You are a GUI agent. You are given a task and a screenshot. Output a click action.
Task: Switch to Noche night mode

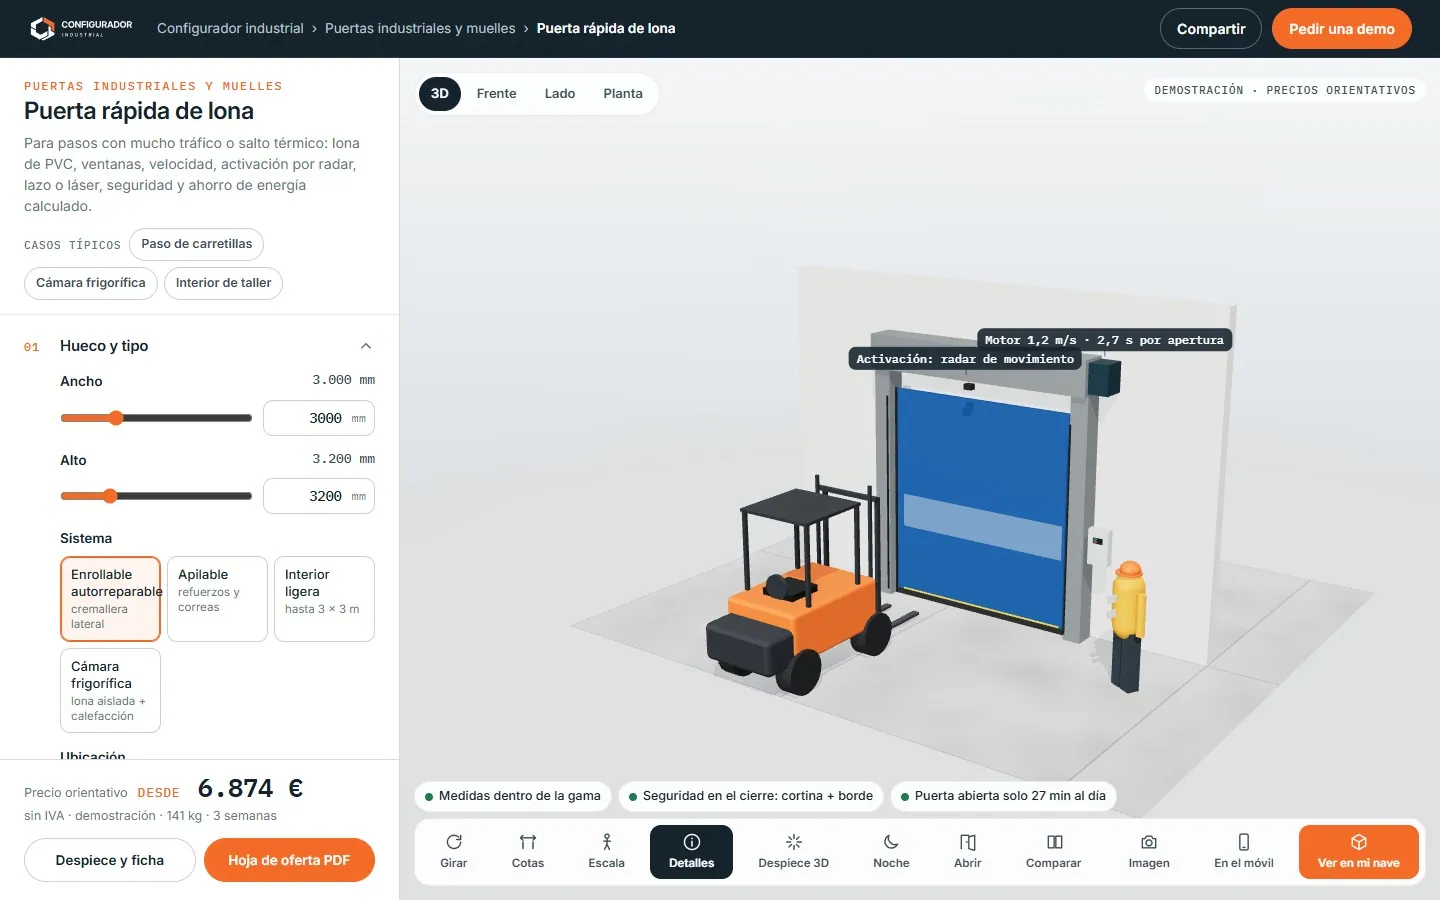pos(891,852)
